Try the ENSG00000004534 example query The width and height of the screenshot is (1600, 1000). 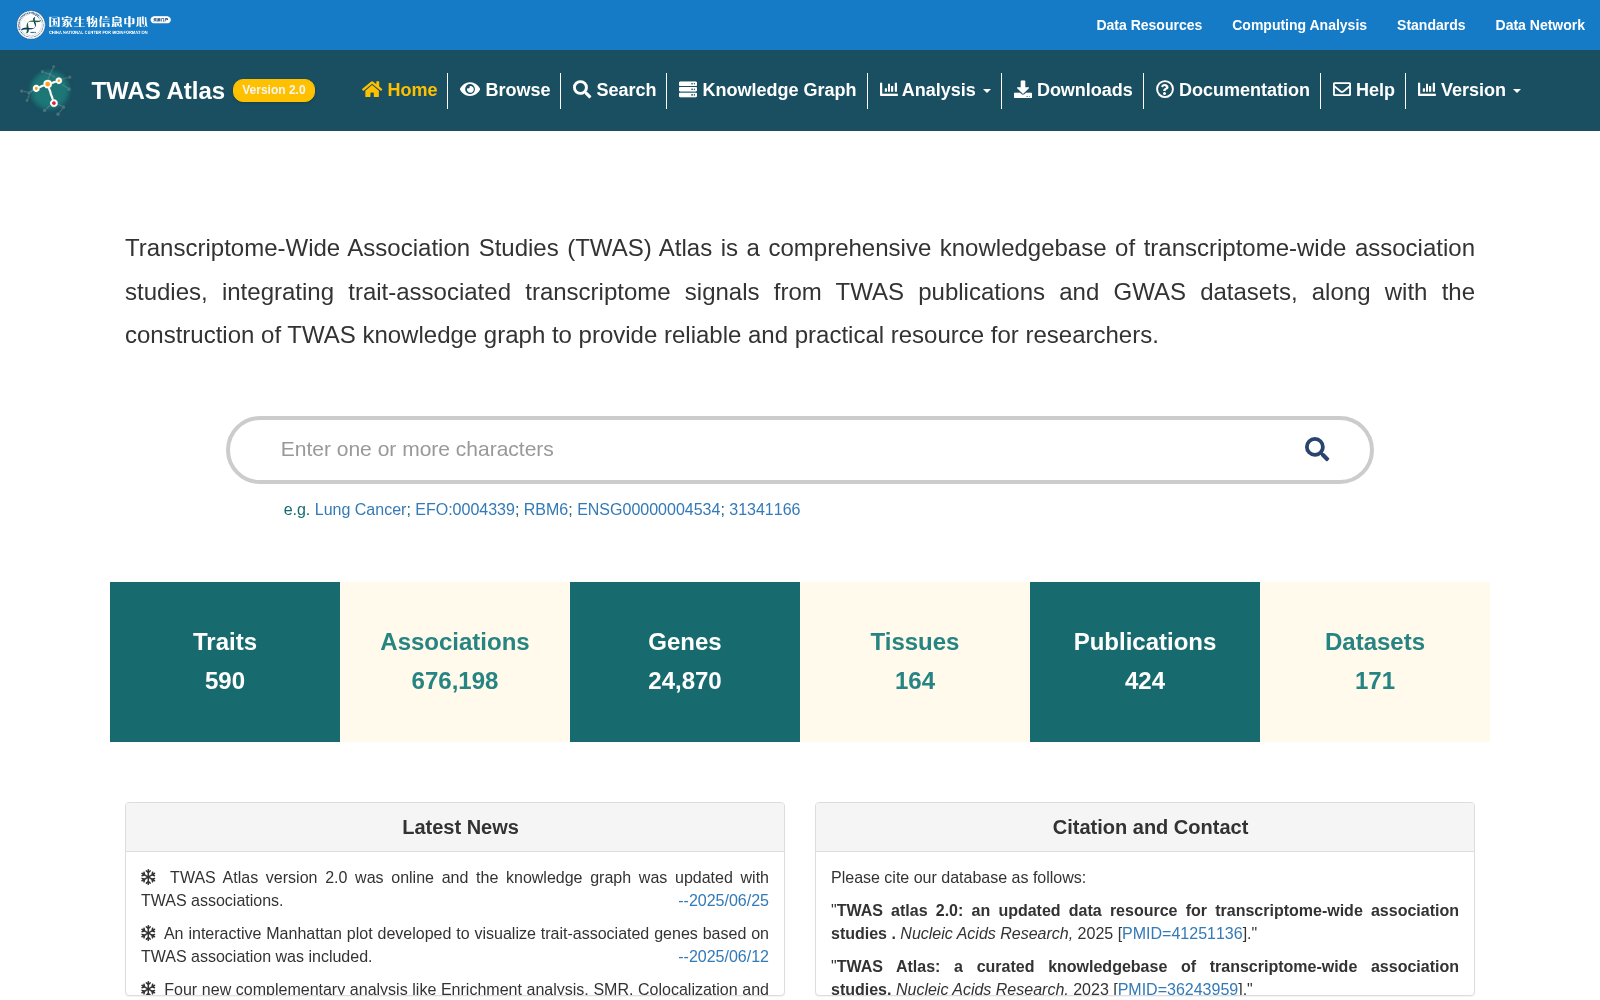pos(648,510)
